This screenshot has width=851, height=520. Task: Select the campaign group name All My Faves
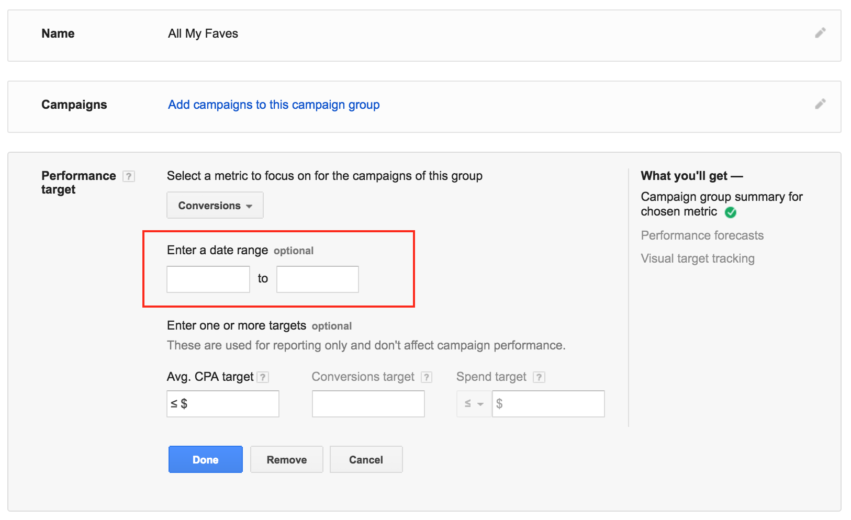coord(203,34)
